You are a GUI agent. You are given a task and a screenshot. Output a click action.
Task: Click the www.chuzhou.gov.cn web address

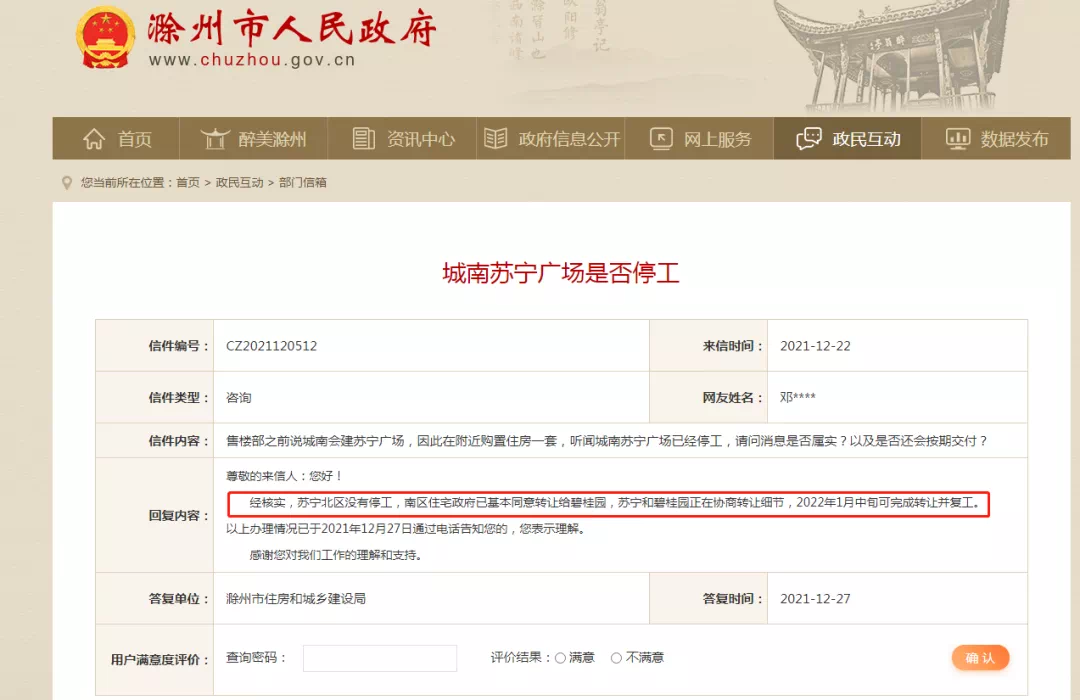(x=252, y=60)
